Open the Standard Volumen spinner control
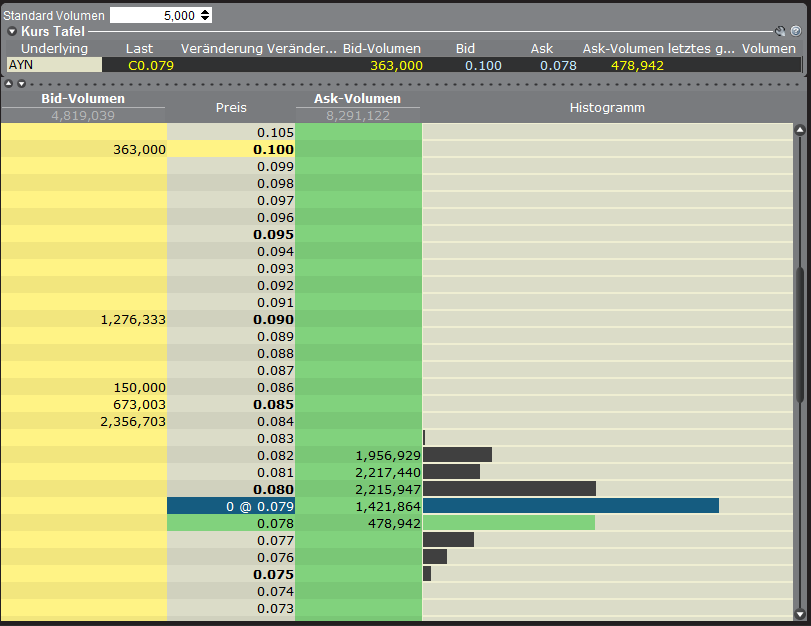The image size is (811, 626). [205, 15]
